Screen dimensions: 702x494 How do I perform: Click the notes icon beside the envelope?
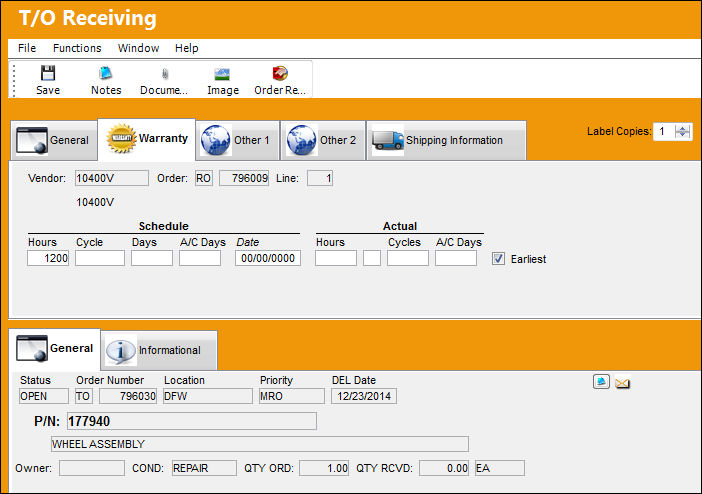coord(601,382)
